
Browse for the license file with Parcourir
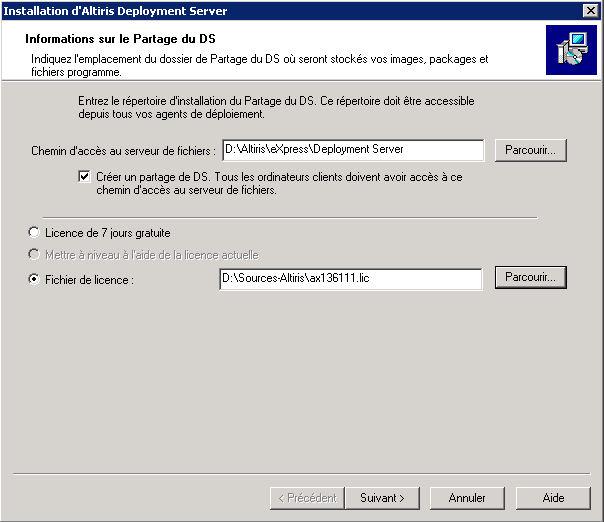pyautogui.click(x=529, y=277)
